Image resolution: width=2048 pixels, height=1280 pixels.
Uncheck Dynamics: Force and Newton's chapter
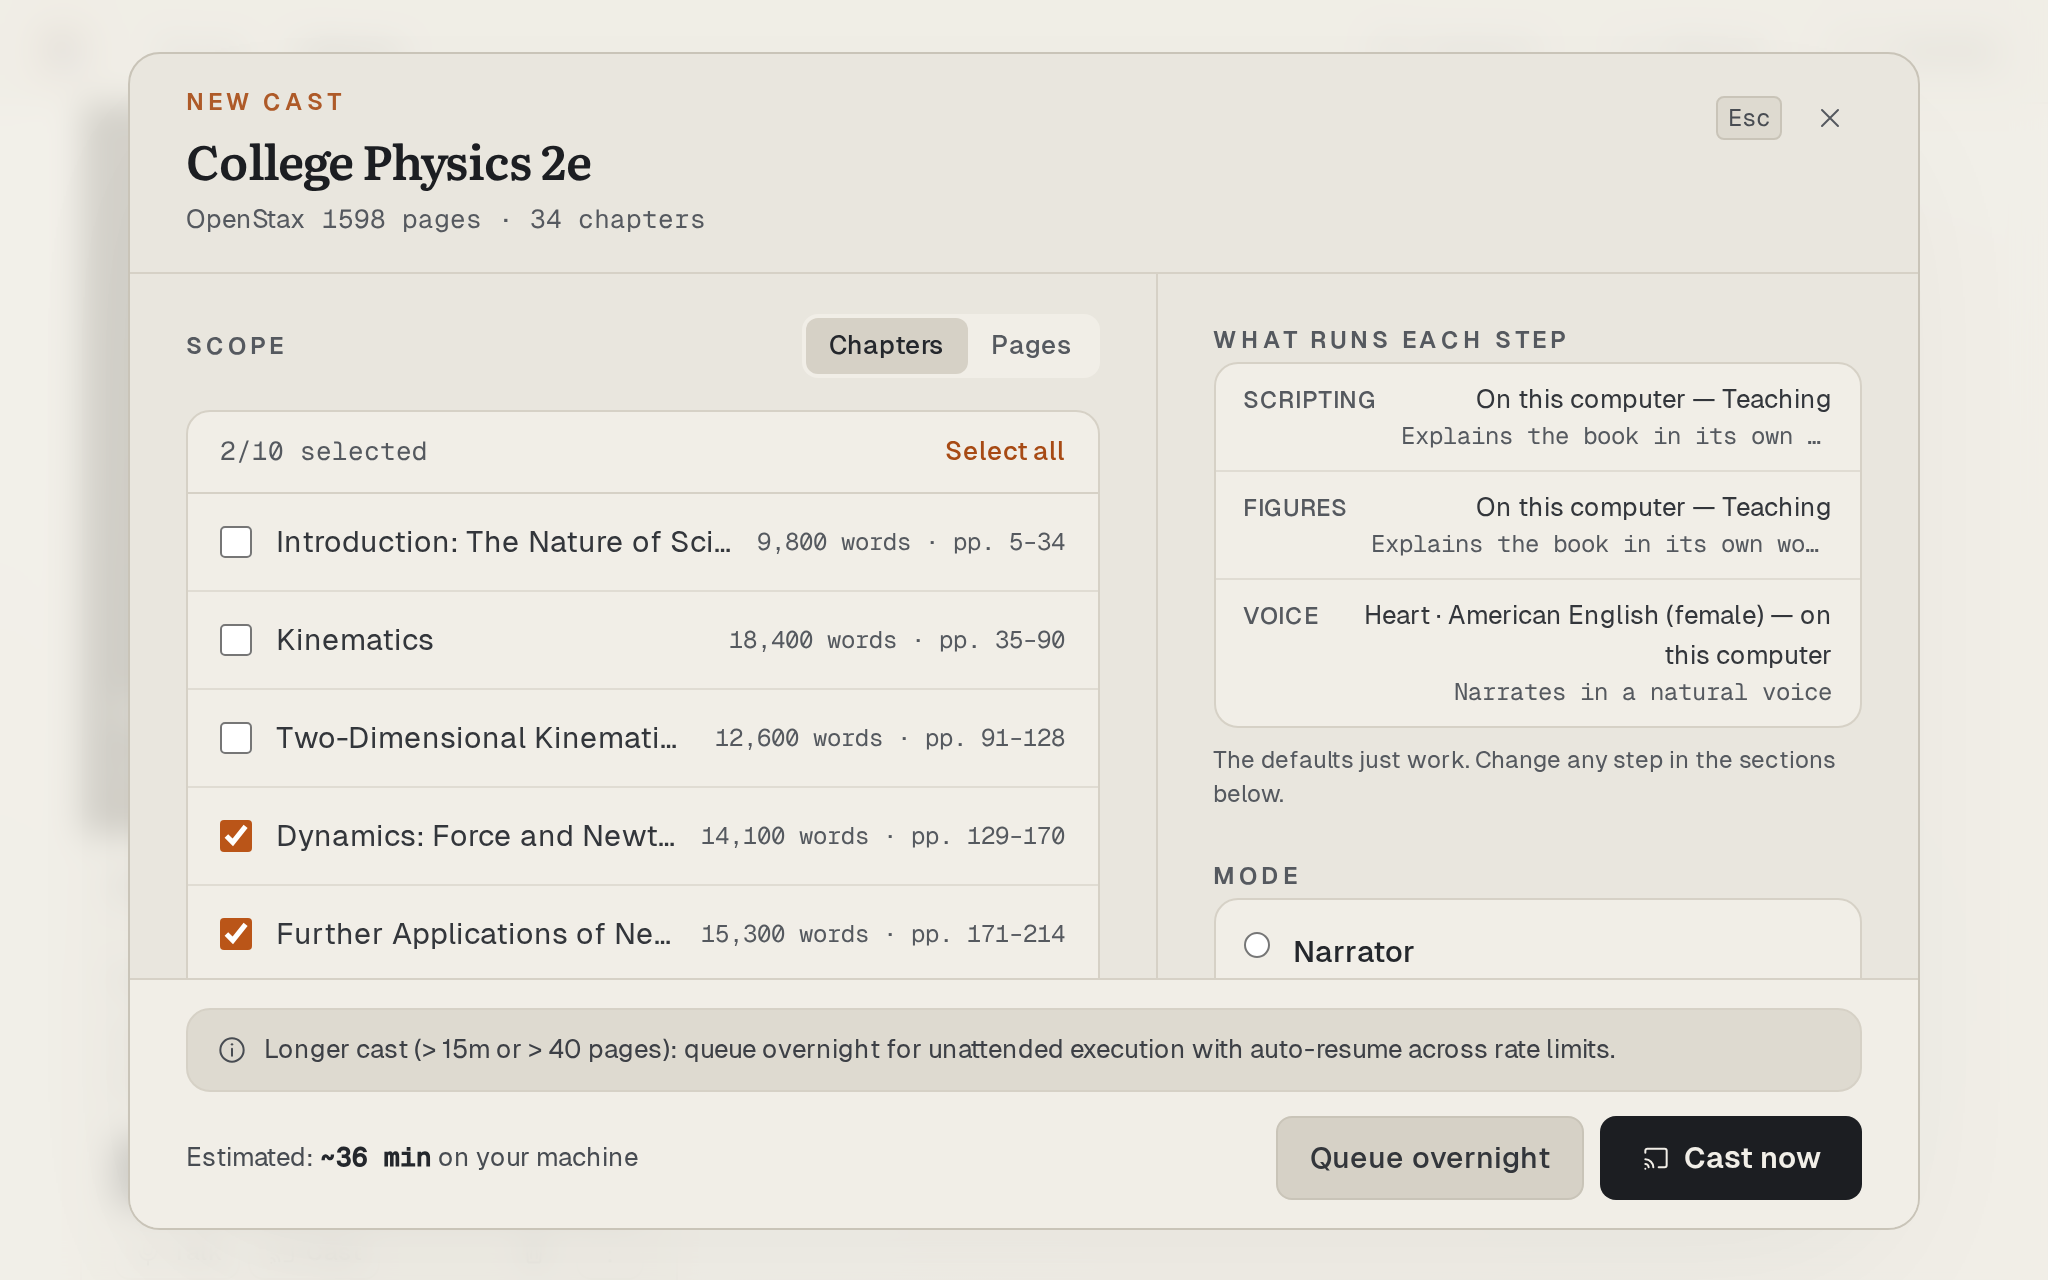pyautogui.click(x=236, y=836)
